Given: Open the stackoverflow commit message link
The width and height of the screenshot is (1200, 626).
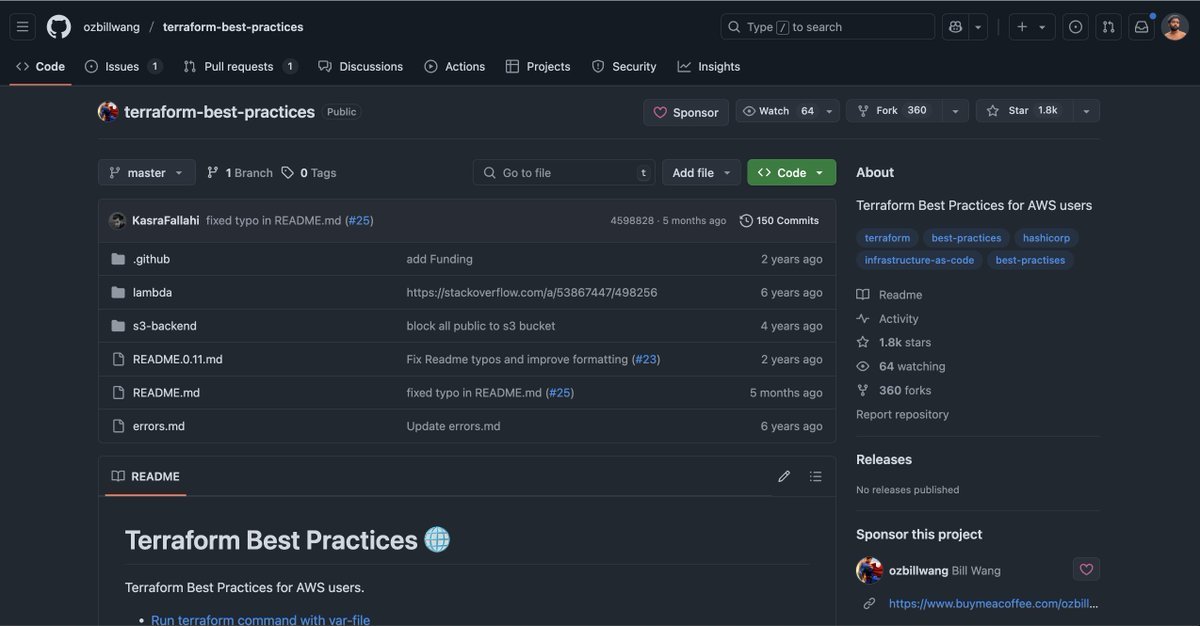Looking at the screenshot, I should point(532,293).
